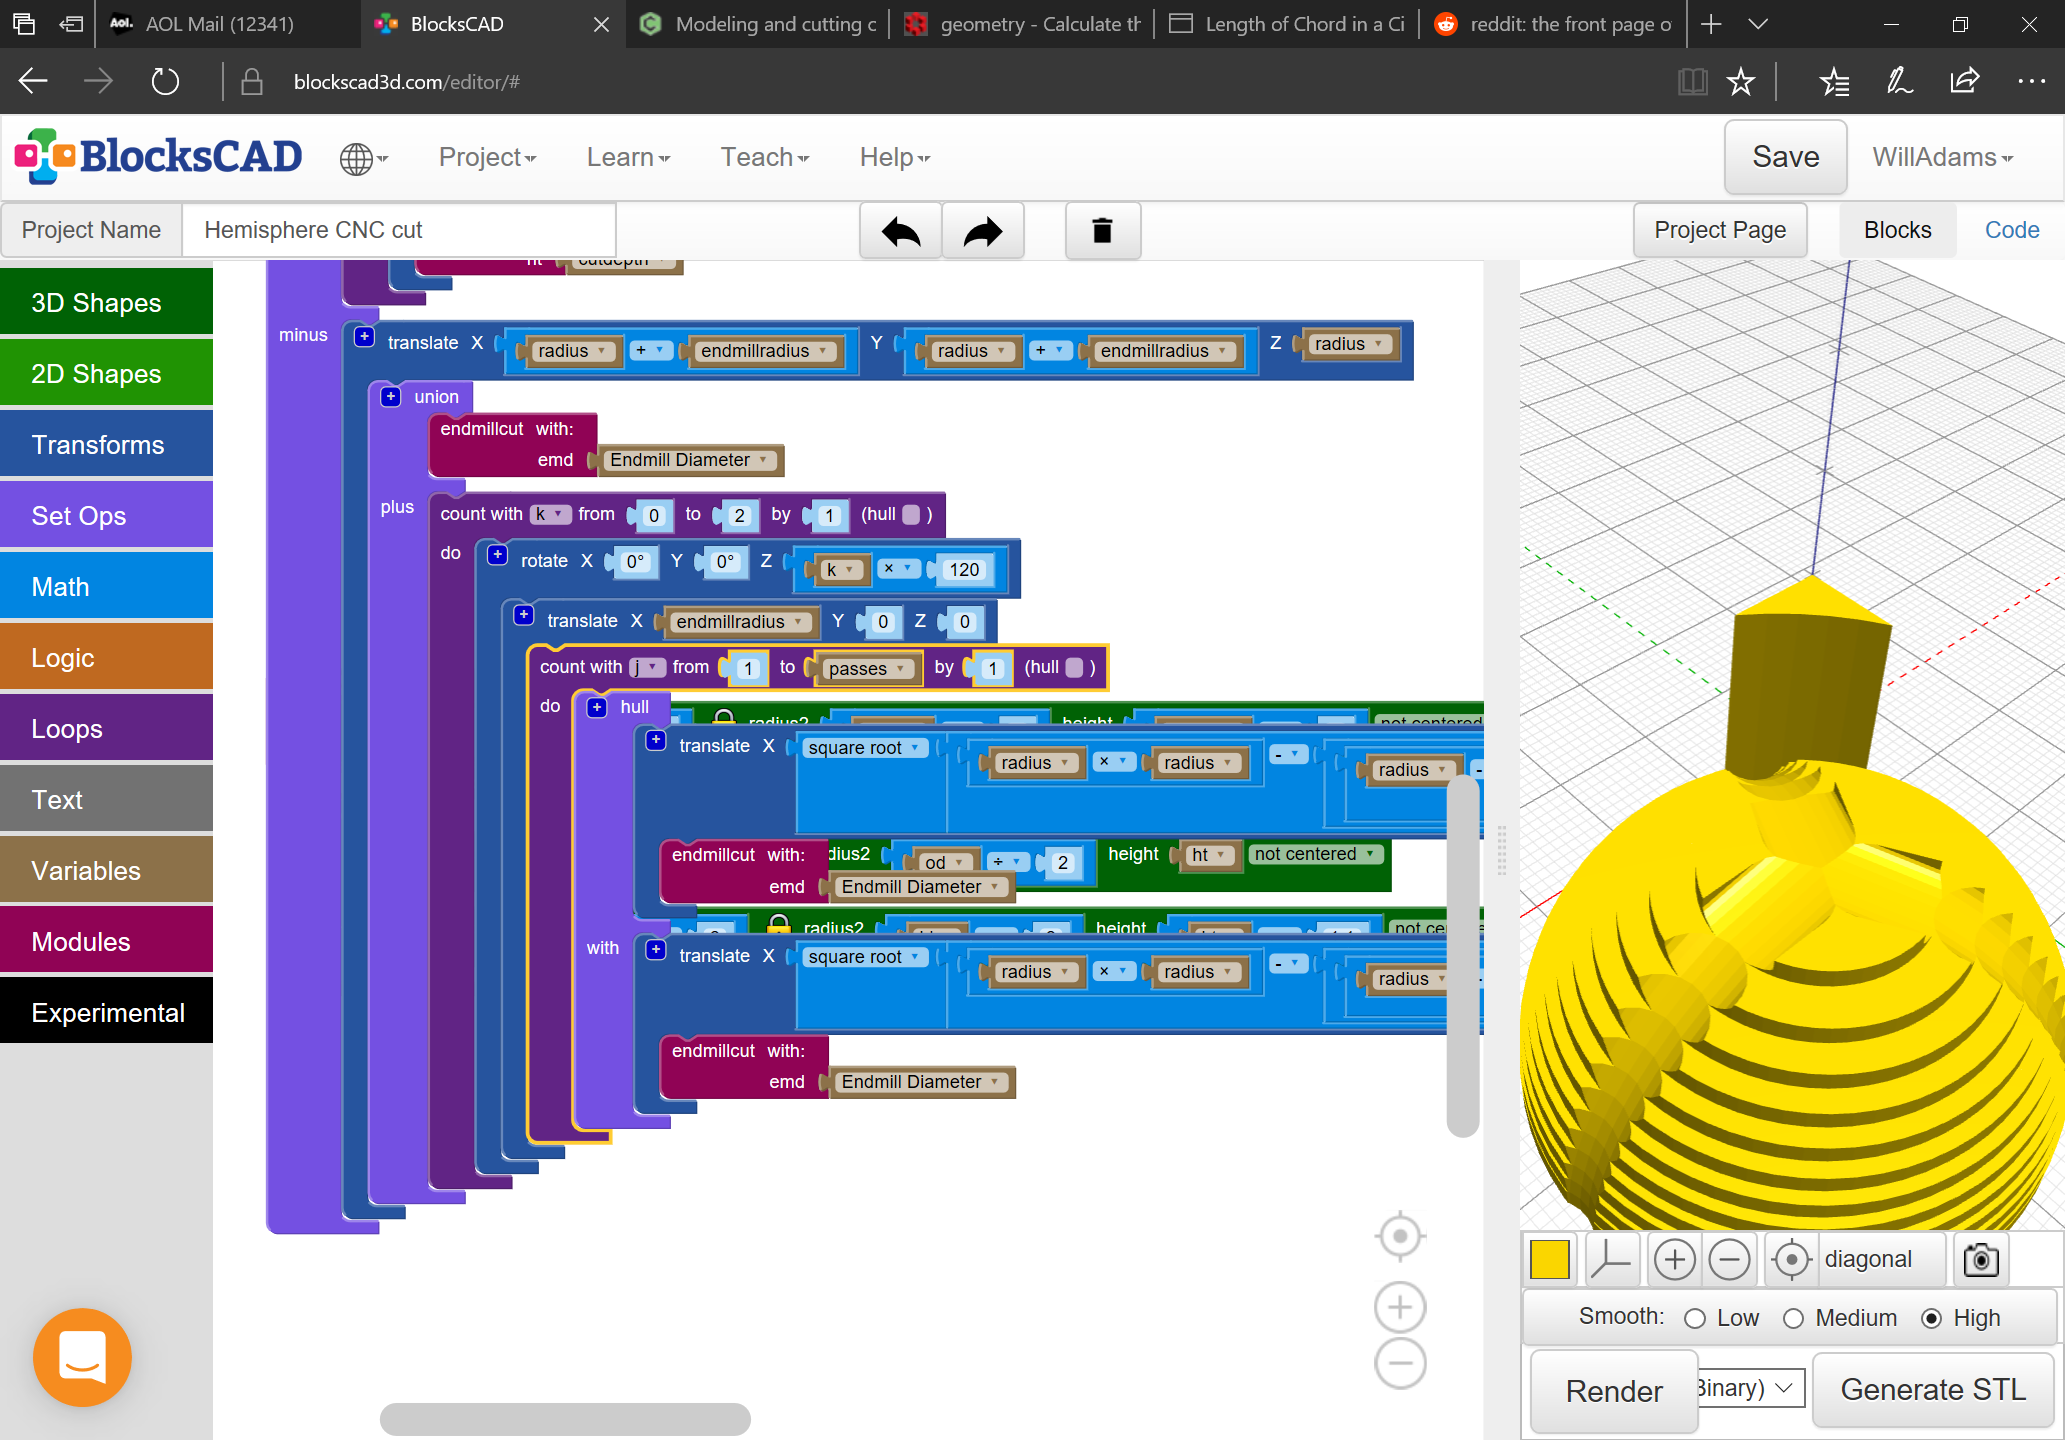Open the STL binary format dropdown
The width and height of the screenshot is (2065, 1440).
(1750, 1388)
